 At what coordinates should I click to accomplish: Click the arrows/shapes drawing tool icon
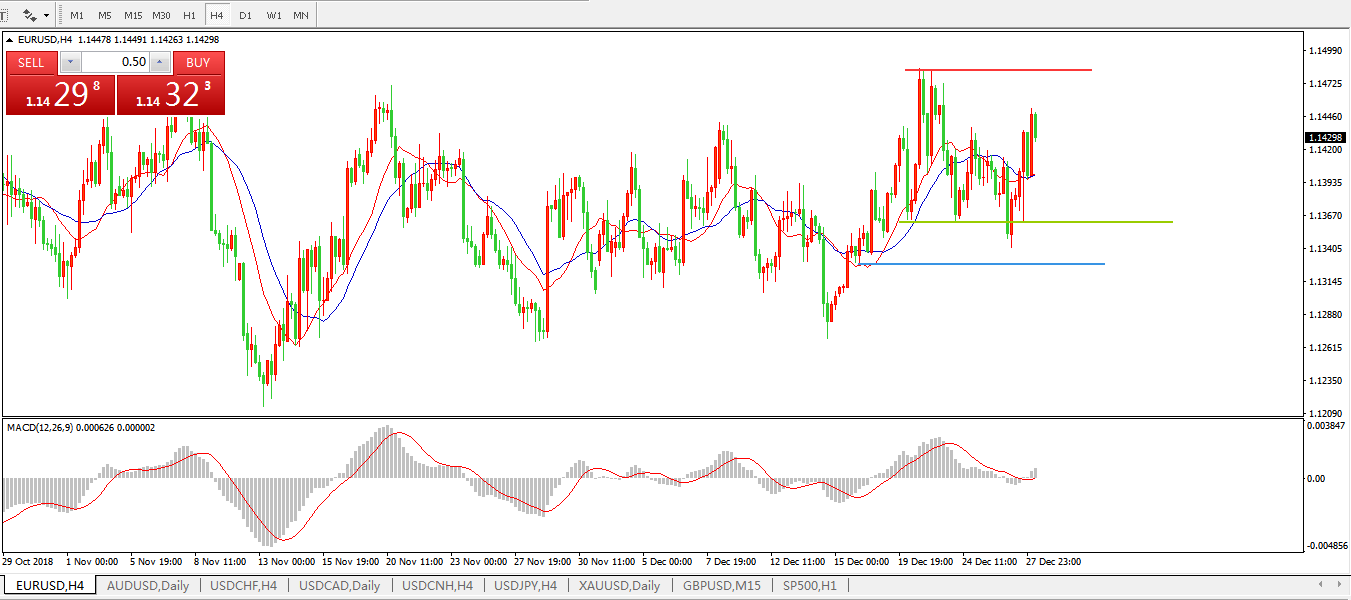(30, 15)
